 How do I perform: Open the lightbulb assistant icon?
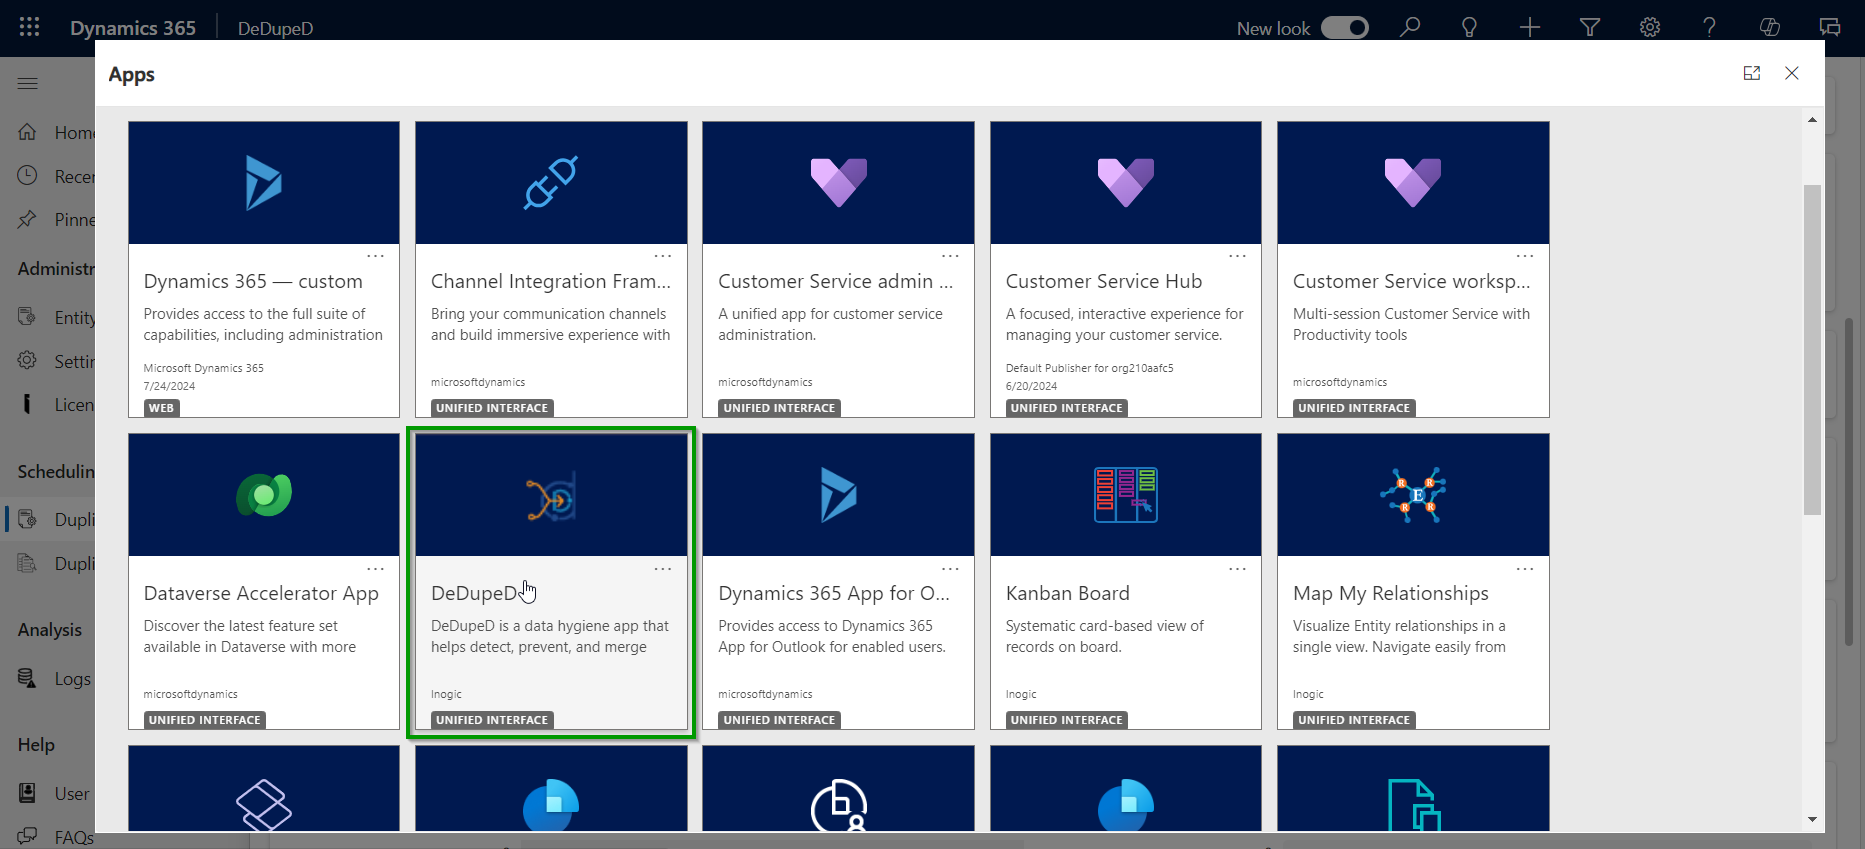click(x=1469, y=28)
